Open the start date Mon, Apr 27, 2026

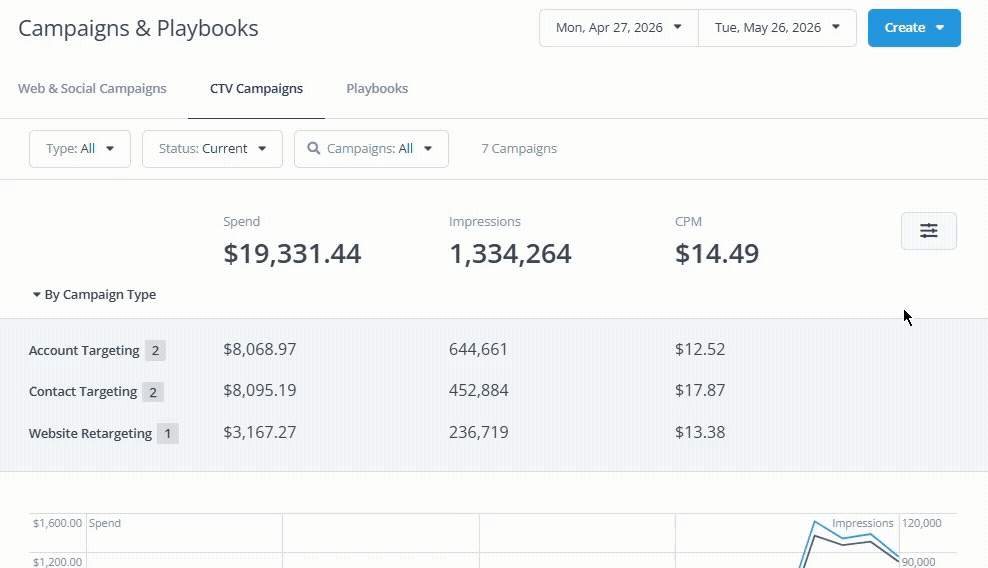click(x=619, y=28)
